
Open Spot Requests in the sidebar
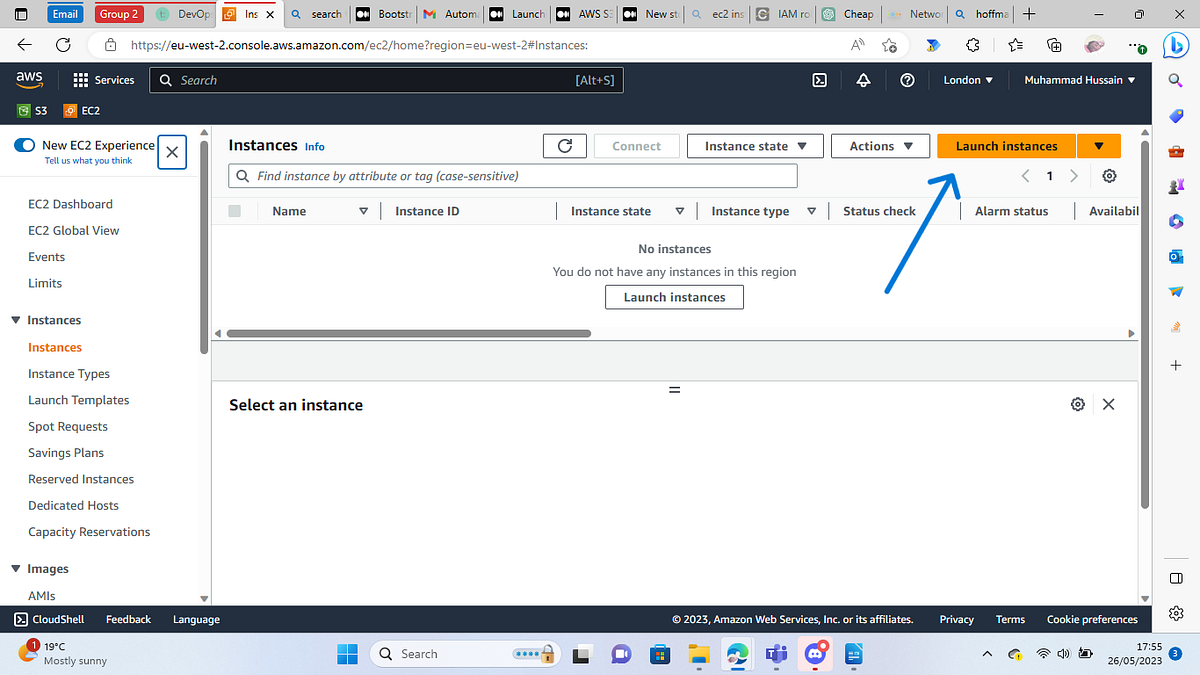click(x=68, y=426)
